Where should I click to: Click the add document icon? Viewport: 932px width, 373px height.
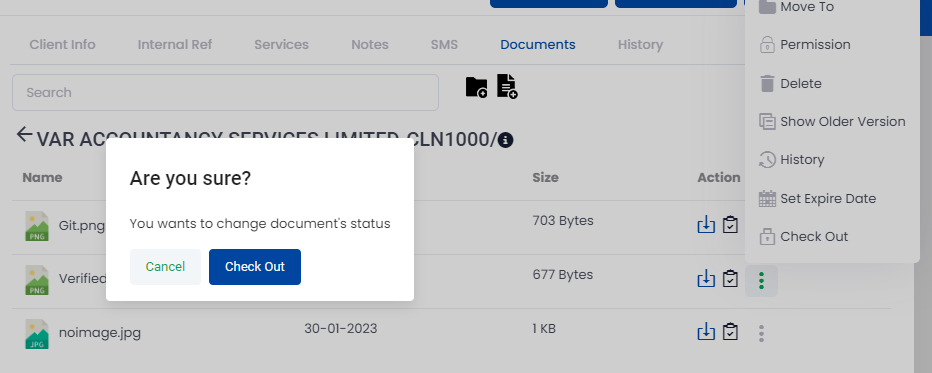point(507,87)
